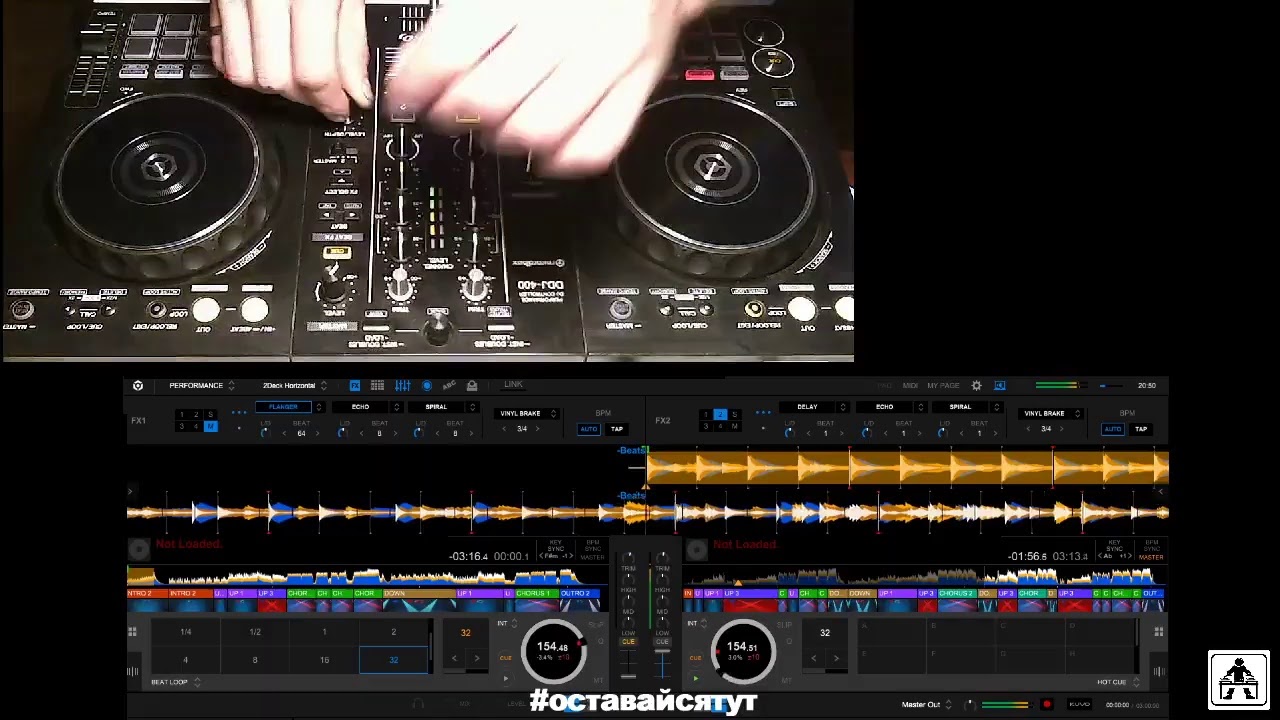Image resolution: width=1280 pixels, height=720 pixels.
Task: Open the ABC lyrics icon
Action: (449, 385)
